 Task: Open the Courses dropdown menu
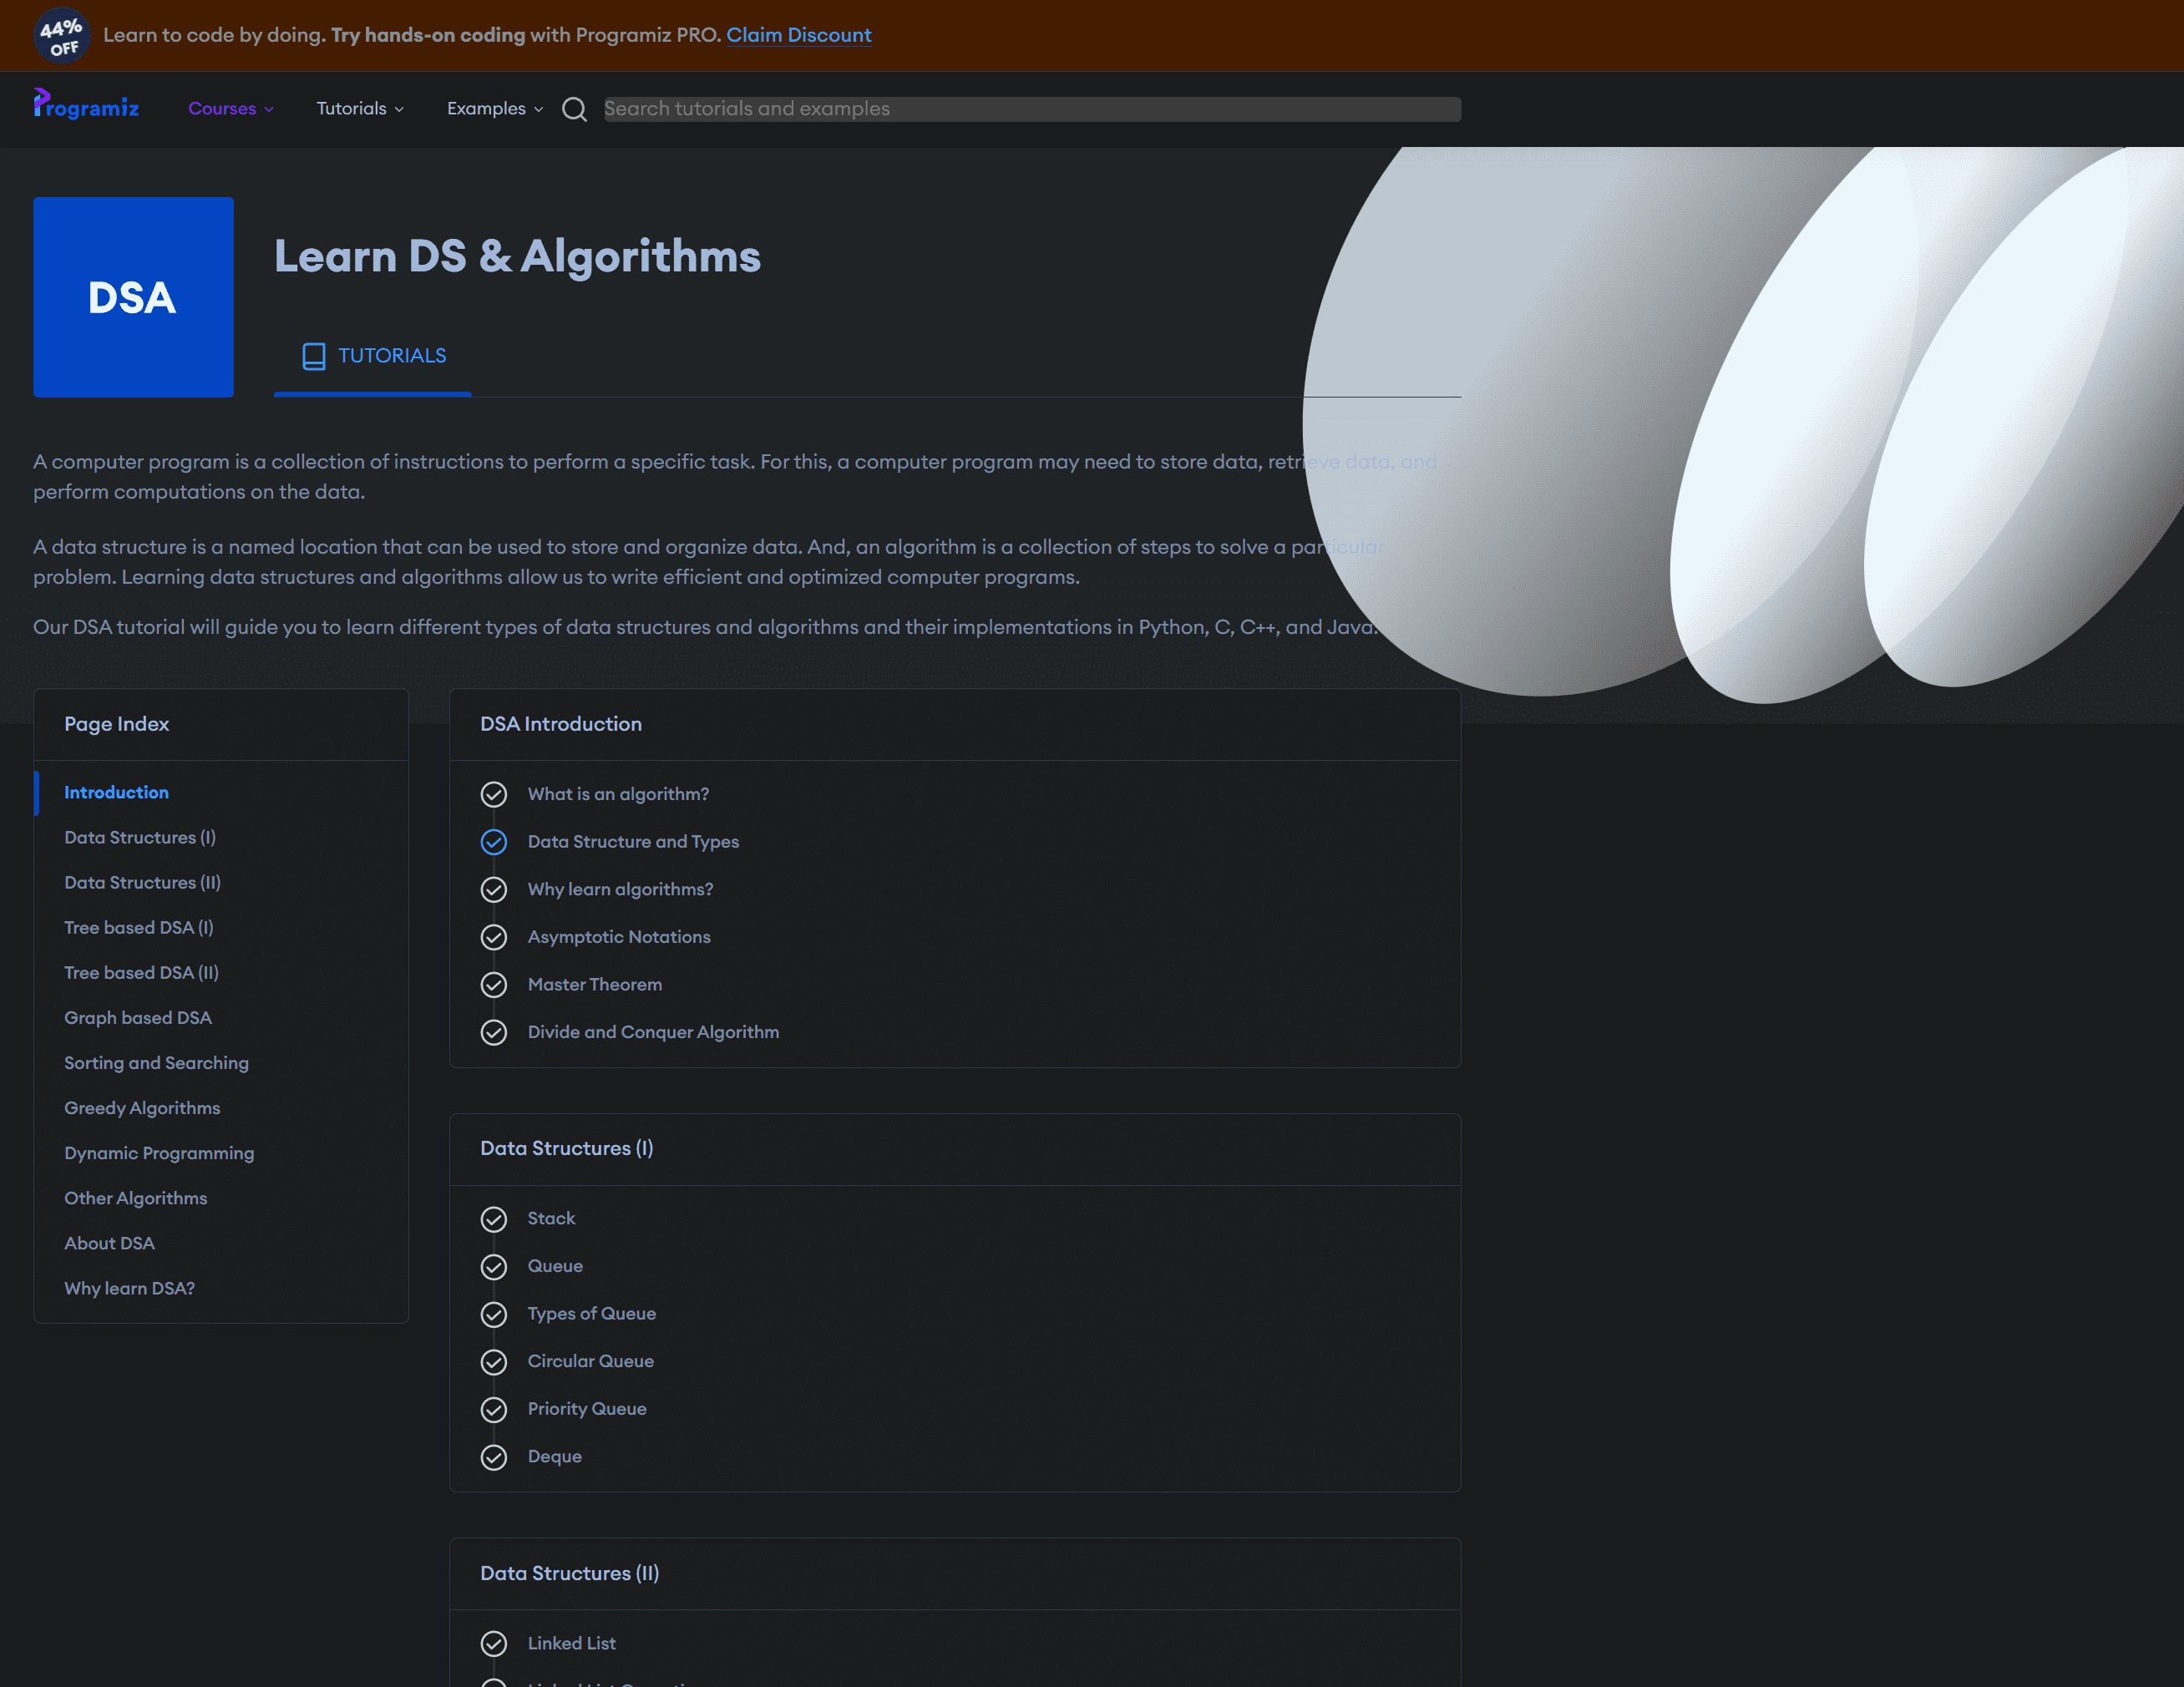pos(231,108)
